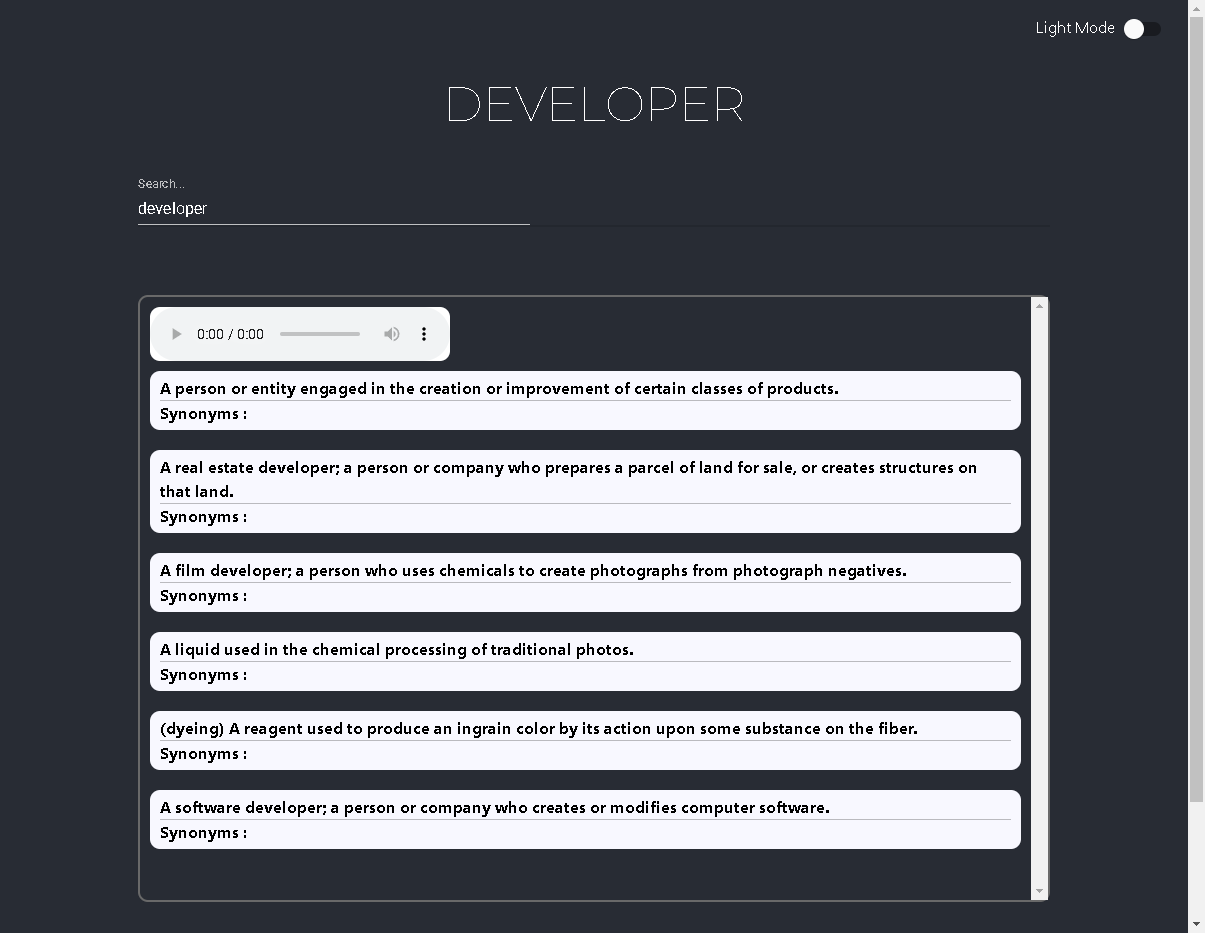Click the speaker icon on the audio player
Viewport: 1205px width, 933px height.
(x=391, y=334)
